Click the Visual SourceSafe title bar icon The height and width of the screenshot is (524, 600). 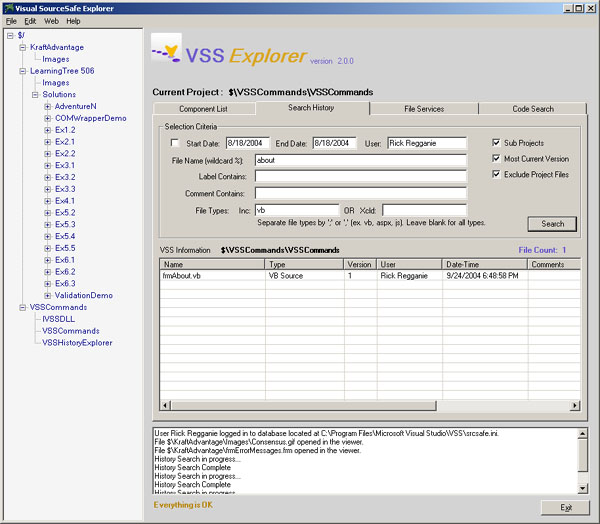pos(8,8)
